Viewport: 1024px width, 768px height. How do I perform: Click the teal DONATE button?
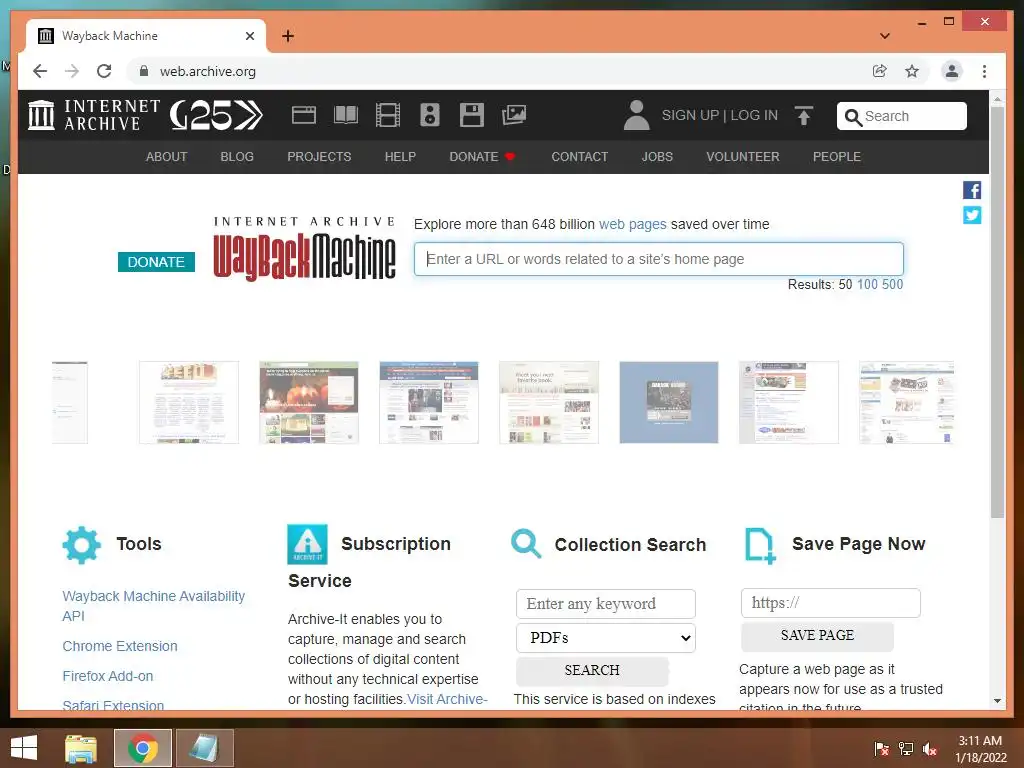coord(156,262)
